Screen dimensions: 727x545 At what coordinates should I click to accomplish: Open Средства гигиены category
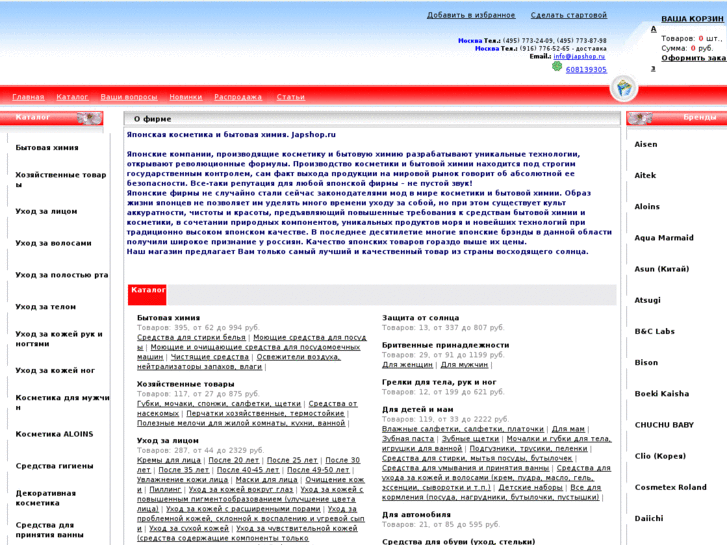click(x=54, y=466)
